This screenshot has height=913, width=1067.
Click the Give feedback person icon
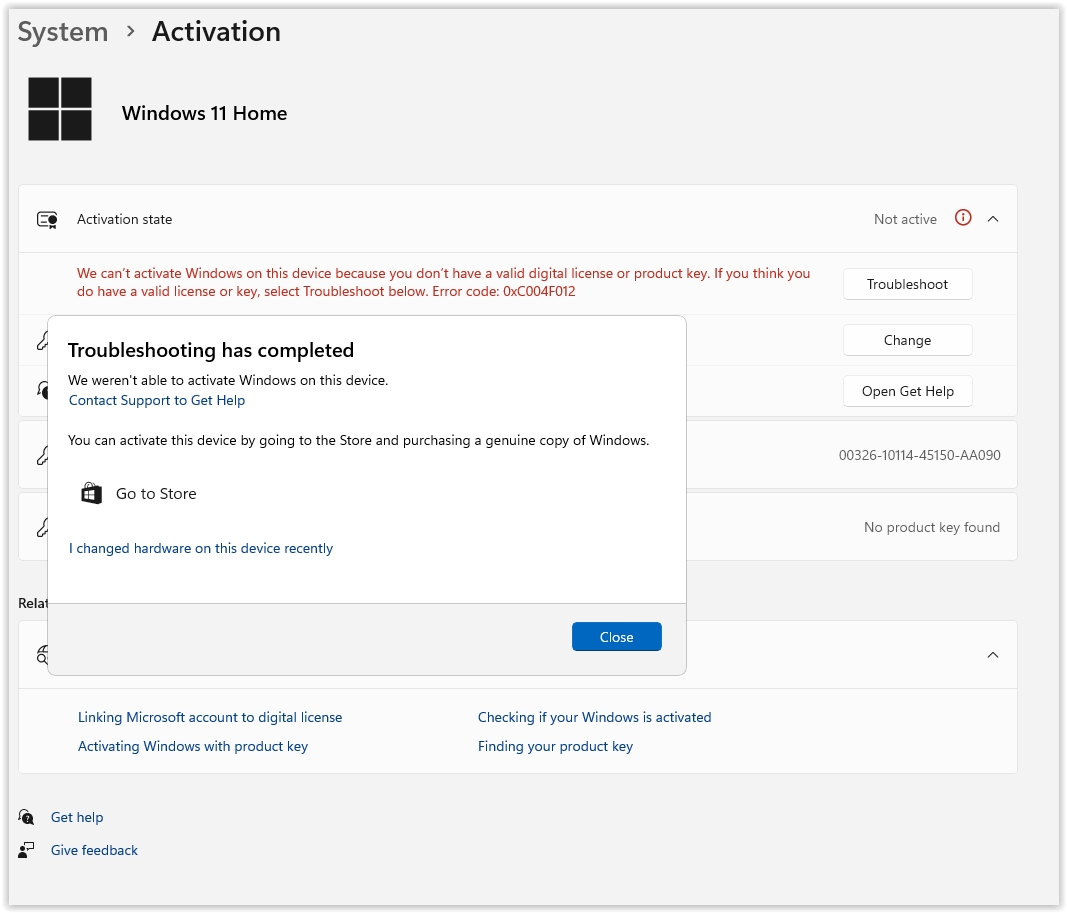pos(27,850)
